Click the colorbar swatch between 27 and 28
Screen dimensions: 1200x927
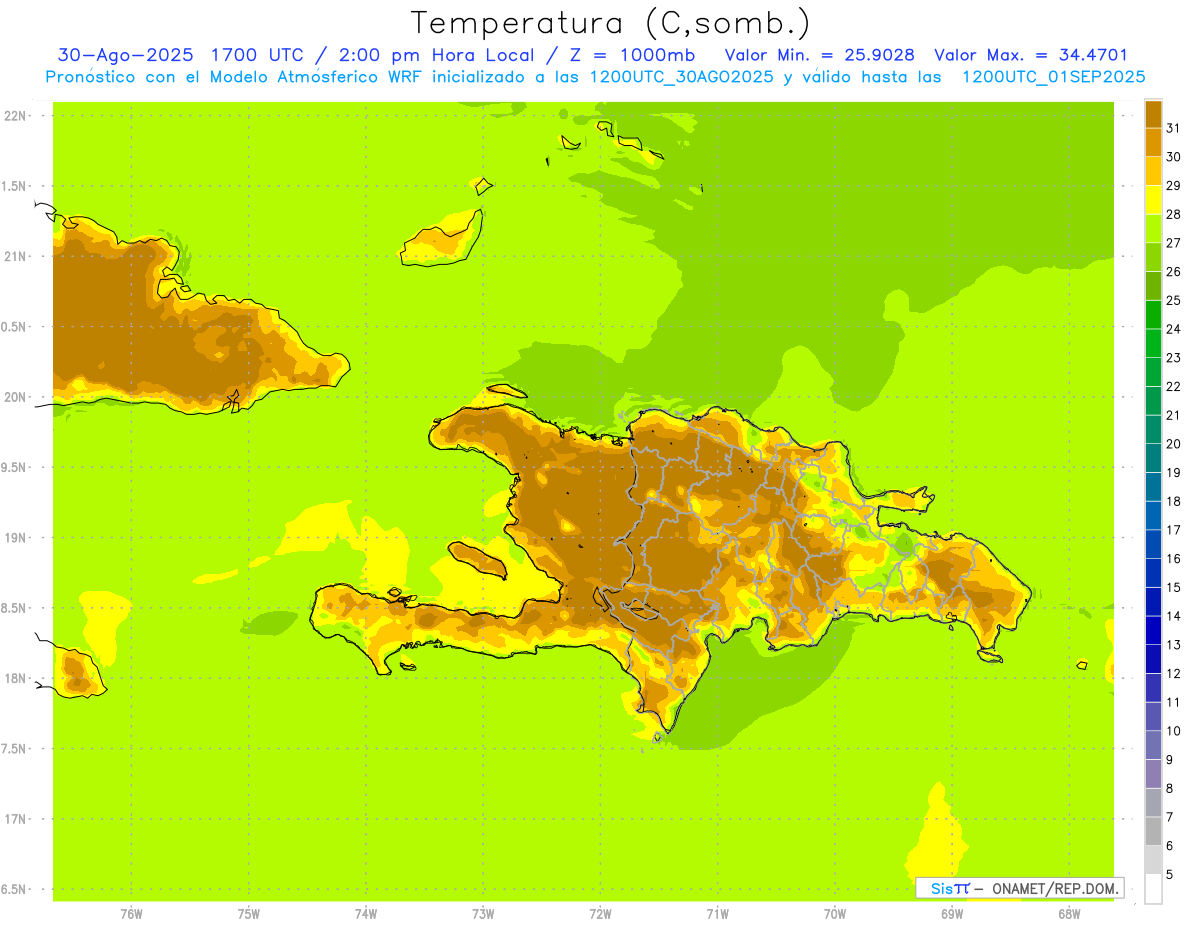pyautogui.click(x=1153, y=228)
